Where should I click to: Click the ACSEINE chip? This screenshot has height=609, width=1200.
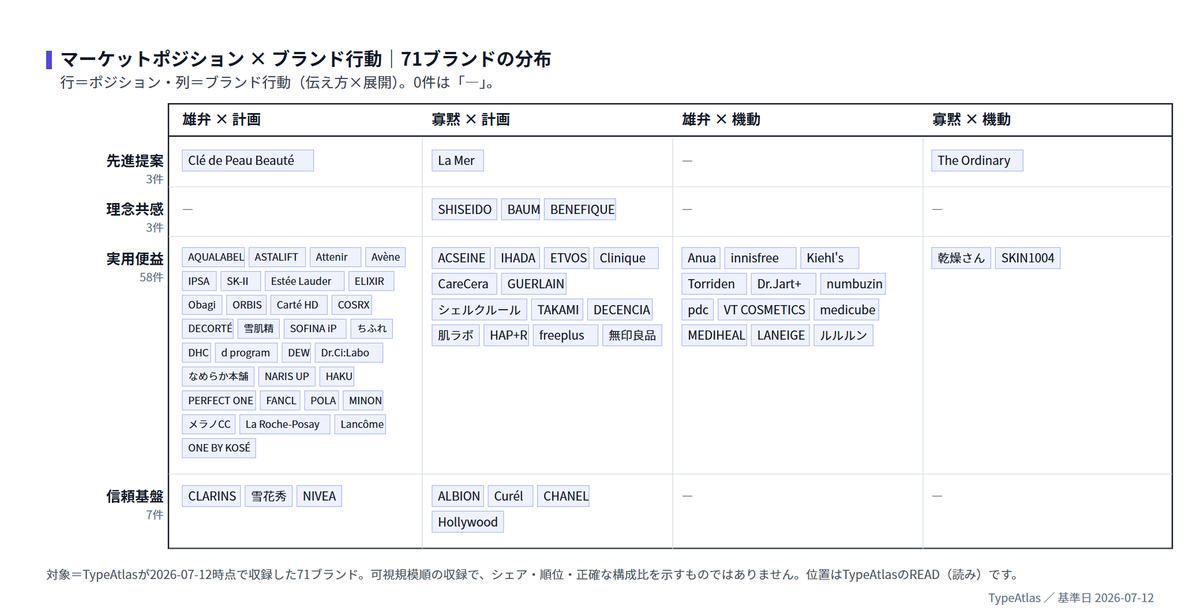coord(461,257)
